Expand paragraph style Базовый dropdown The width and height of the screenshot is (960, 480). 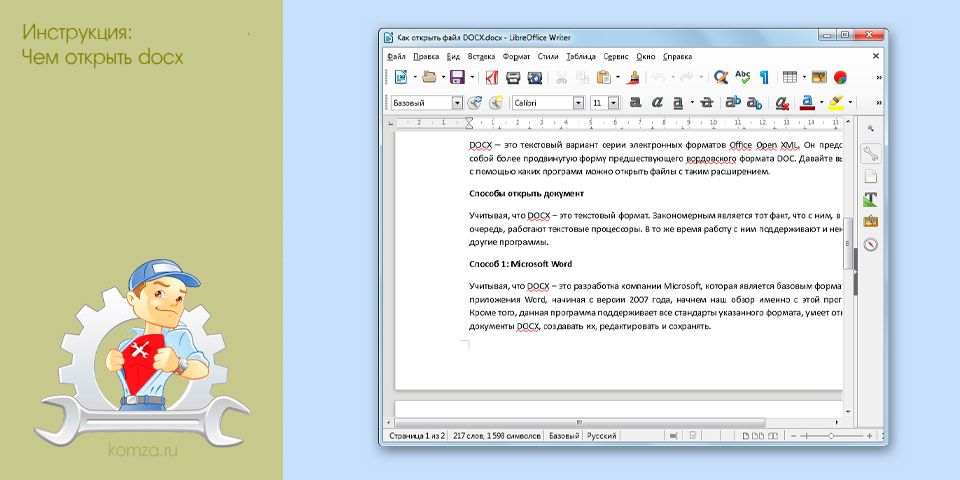(457, 103)
